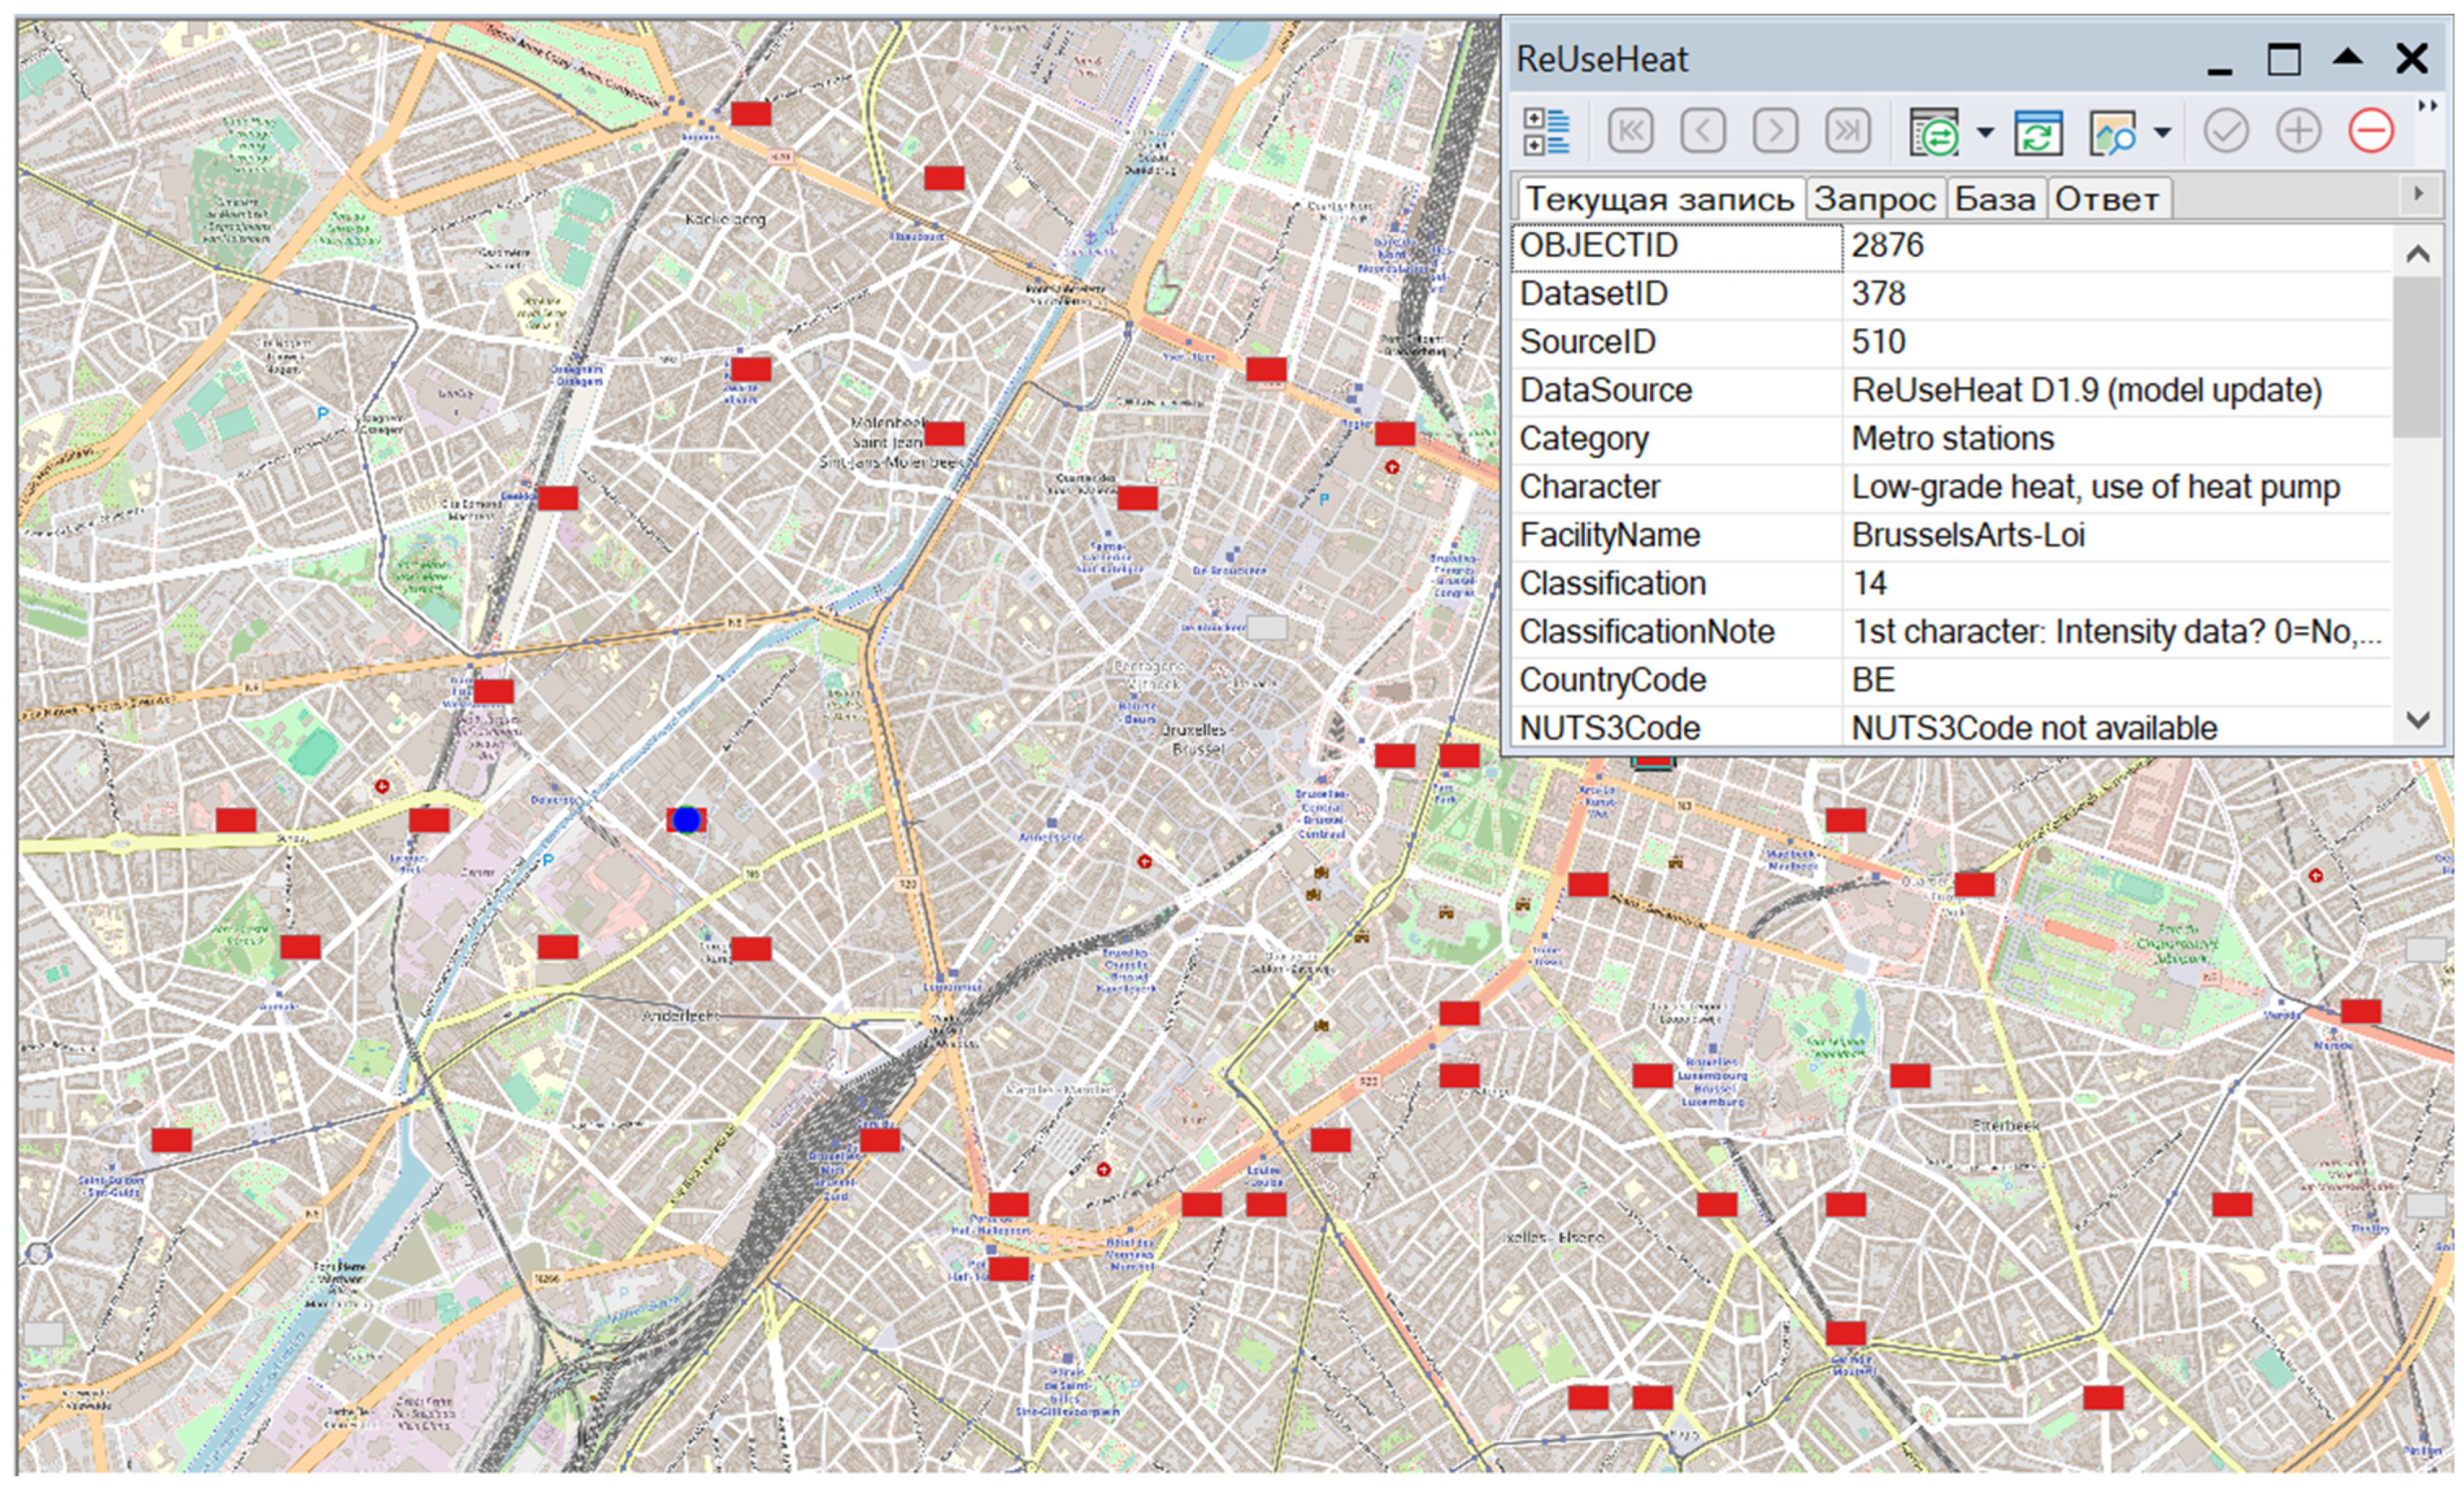Go to previous record arrow
This screenshot has height=1492, width=2464.
coord(1702,132)
